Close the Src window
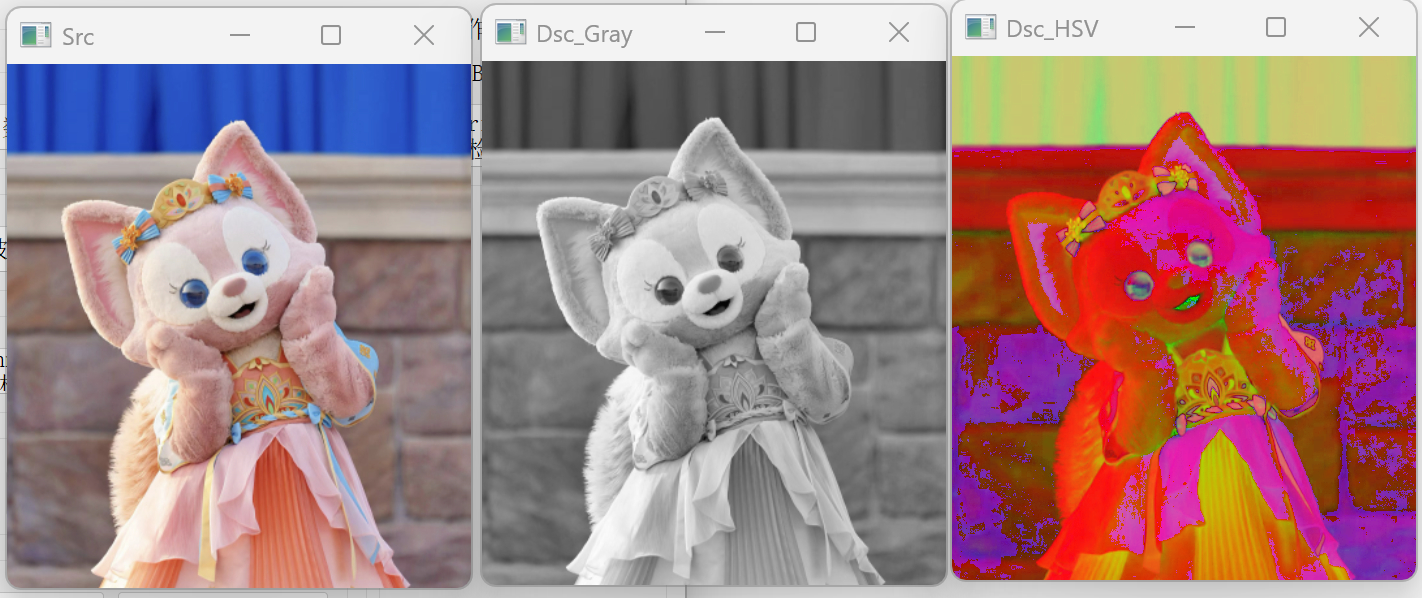Image resolution: width=1422 pixels, height=598 pixels. [424, 36]
